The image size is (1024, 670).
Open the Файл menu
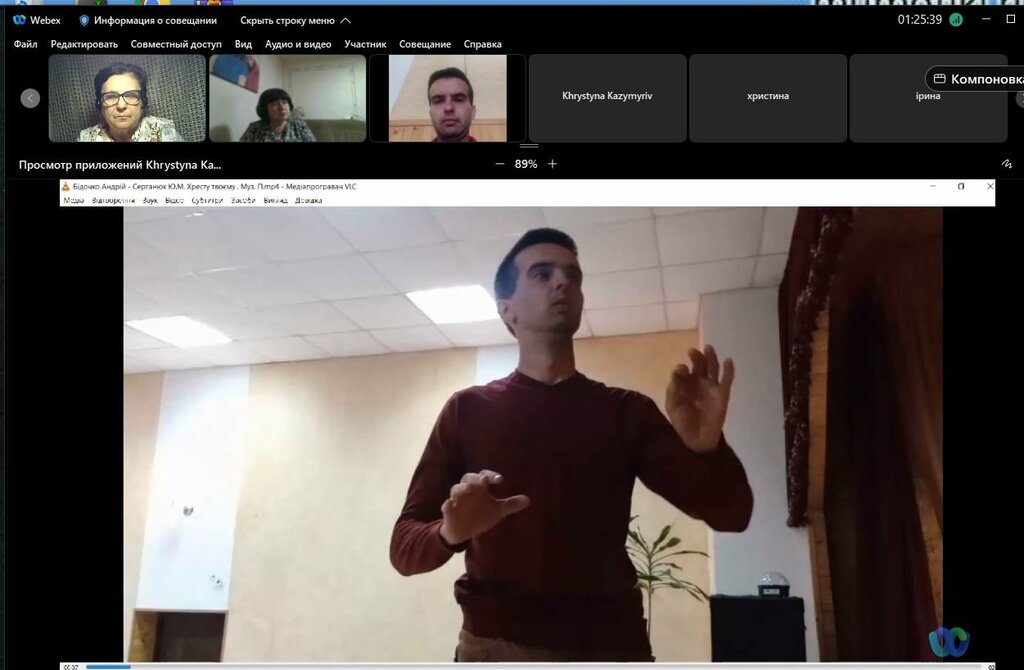click(25, 44)
